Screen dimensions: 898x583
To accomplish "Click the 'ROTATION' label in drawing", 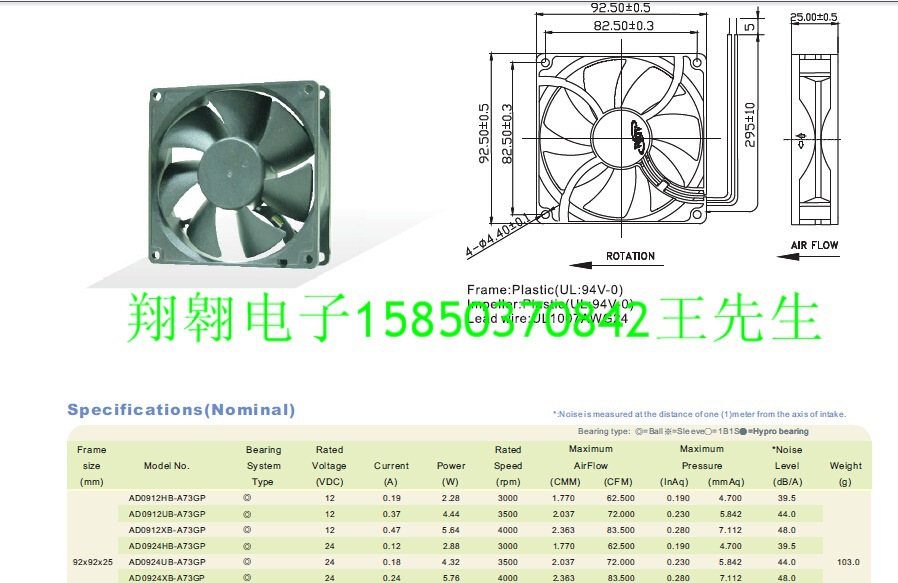I will (630, 256).
